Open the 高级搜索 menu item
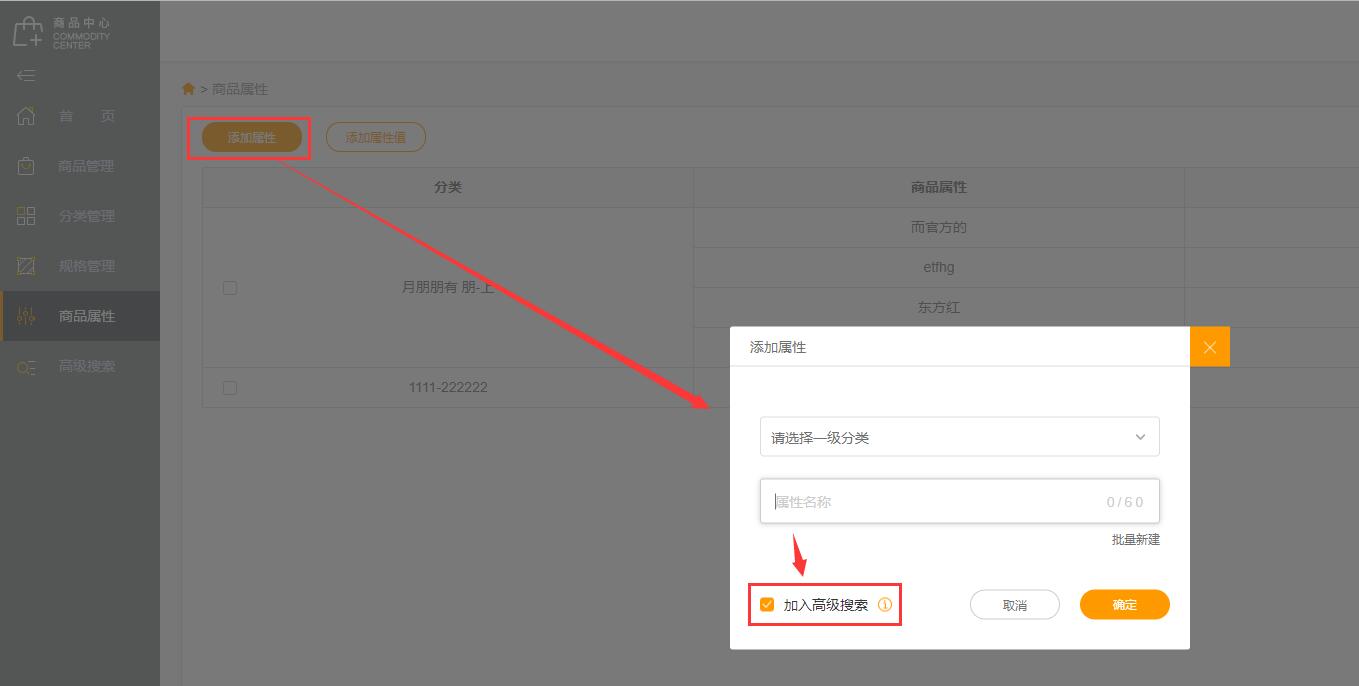 [x=80, y=366]
